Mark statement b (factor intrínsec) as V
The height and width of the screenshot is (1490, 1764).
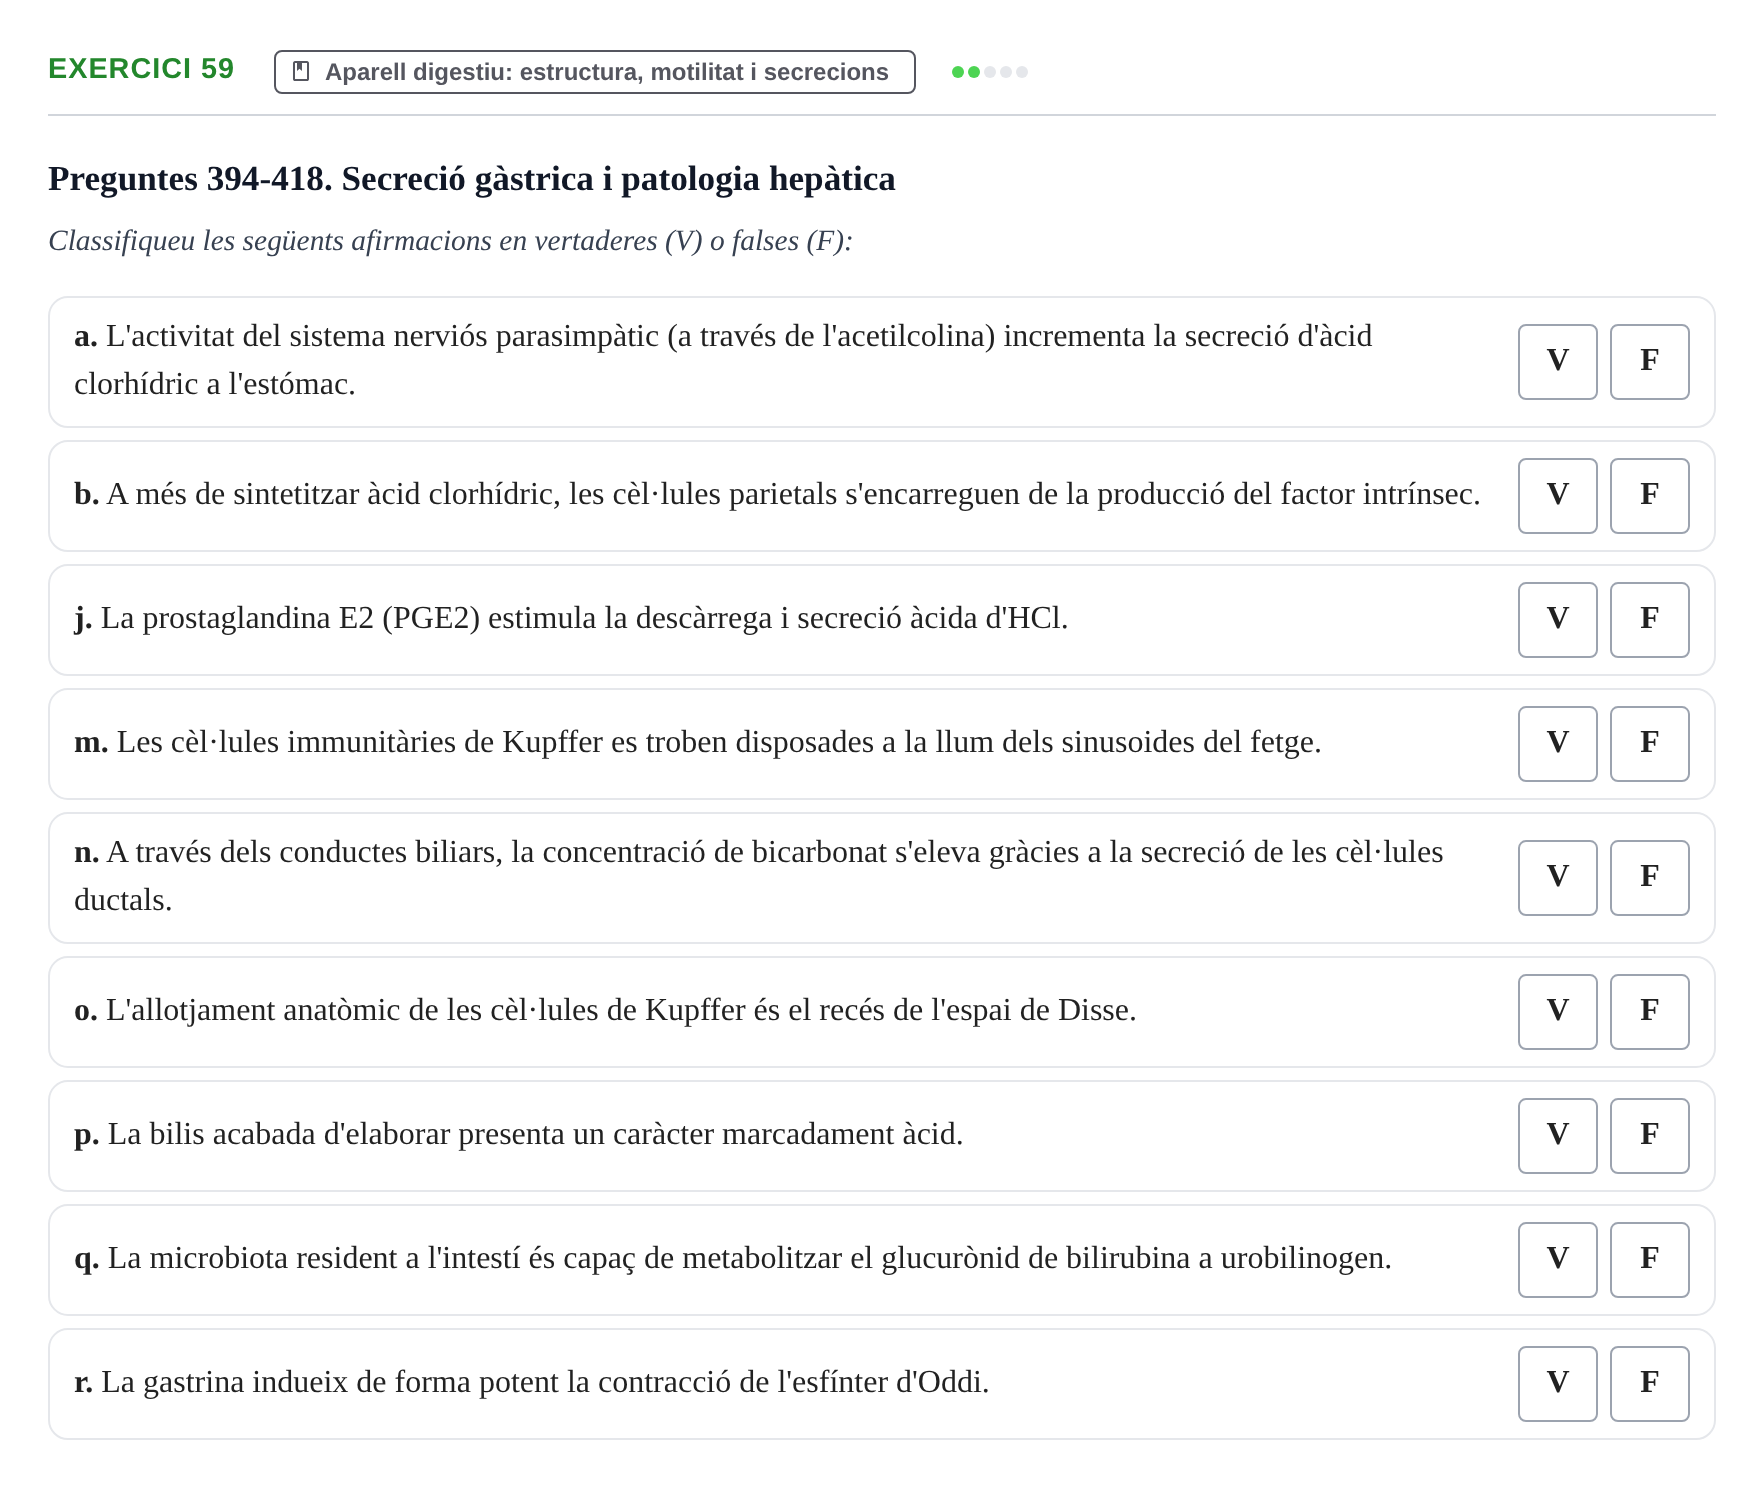tap(1558, 496)
